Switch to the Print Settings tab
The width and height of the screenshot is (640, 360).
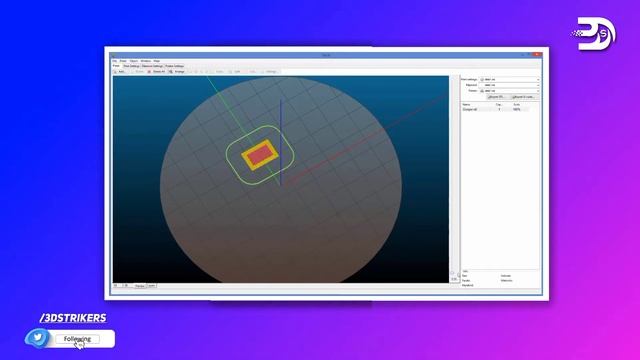131,66
